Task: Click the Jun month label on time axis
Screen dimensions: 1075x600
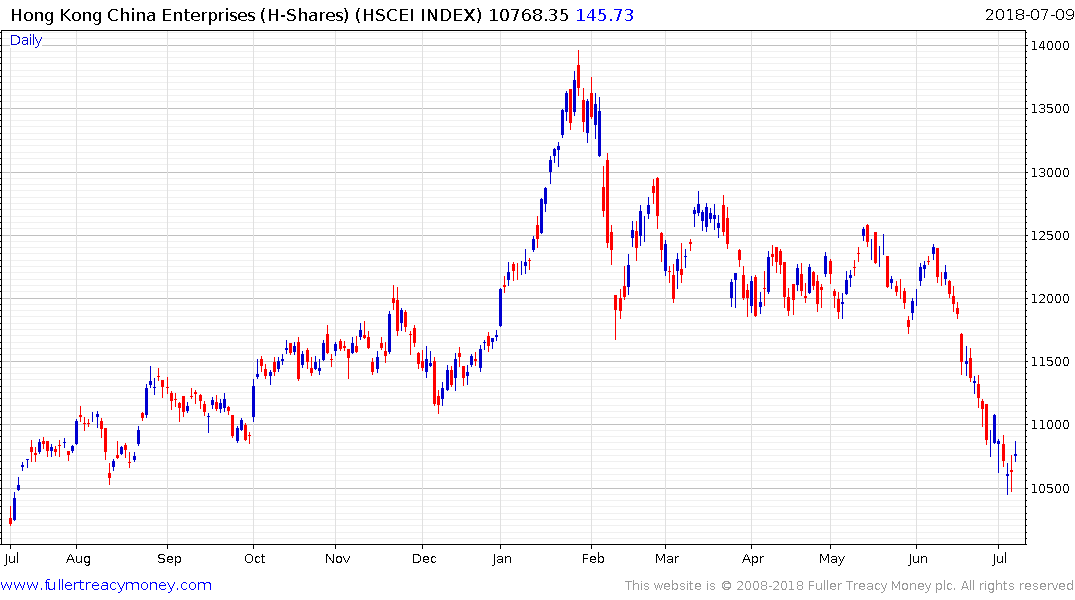Action: coord(918,559)
